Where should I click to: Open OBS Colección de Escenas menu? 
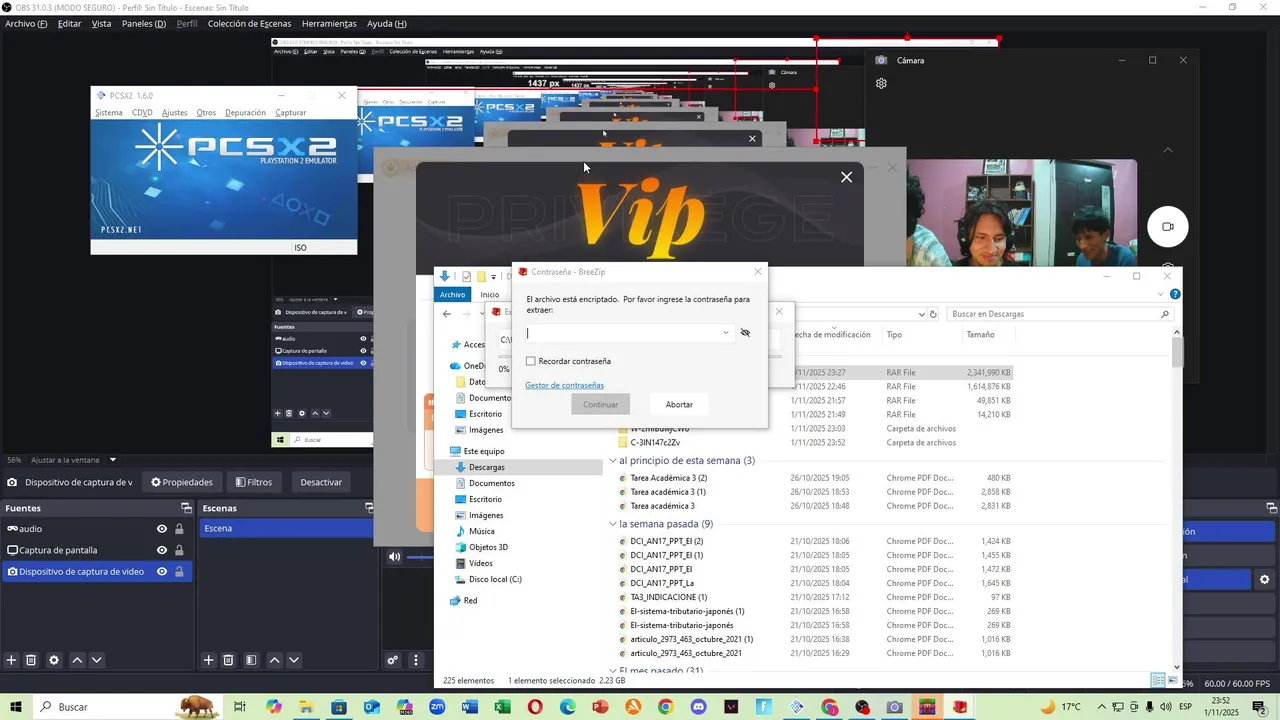coord(250,23)
